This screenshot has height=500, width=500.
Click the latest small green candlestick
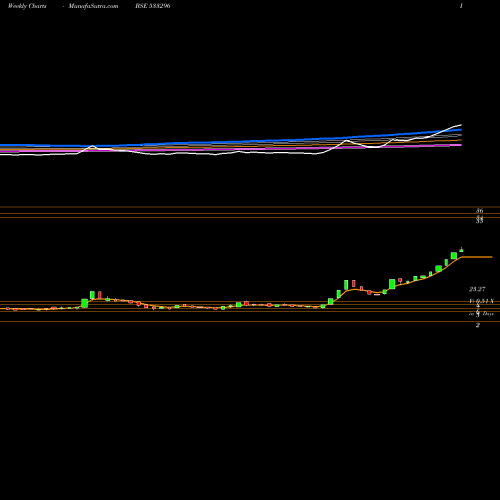tap(461, 250)
